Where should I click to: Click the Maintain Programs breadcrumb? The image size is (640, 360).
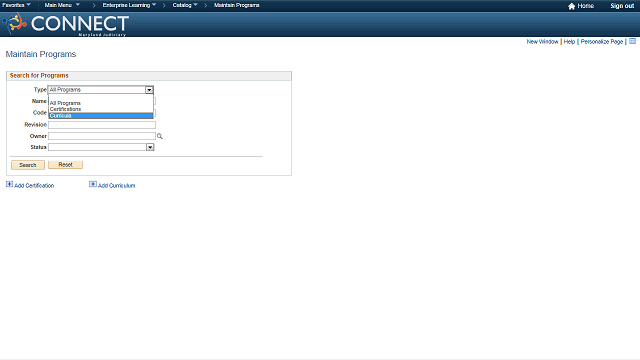(x=237, y=5)
